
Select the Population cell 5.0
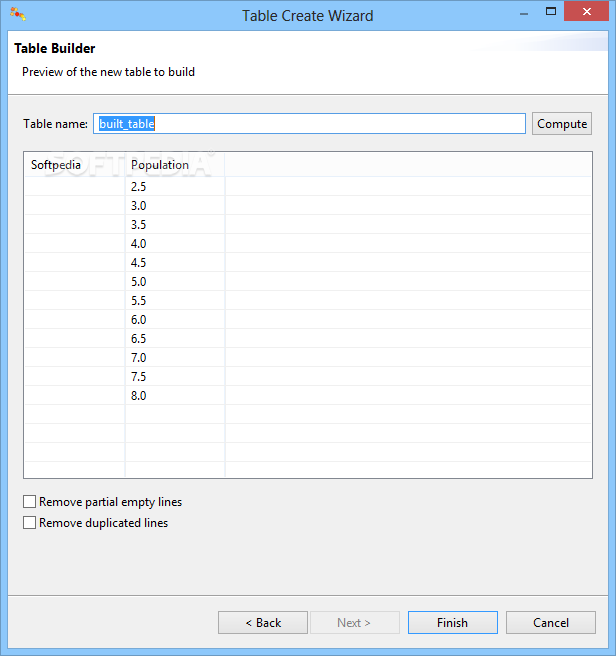coord(175,282)
